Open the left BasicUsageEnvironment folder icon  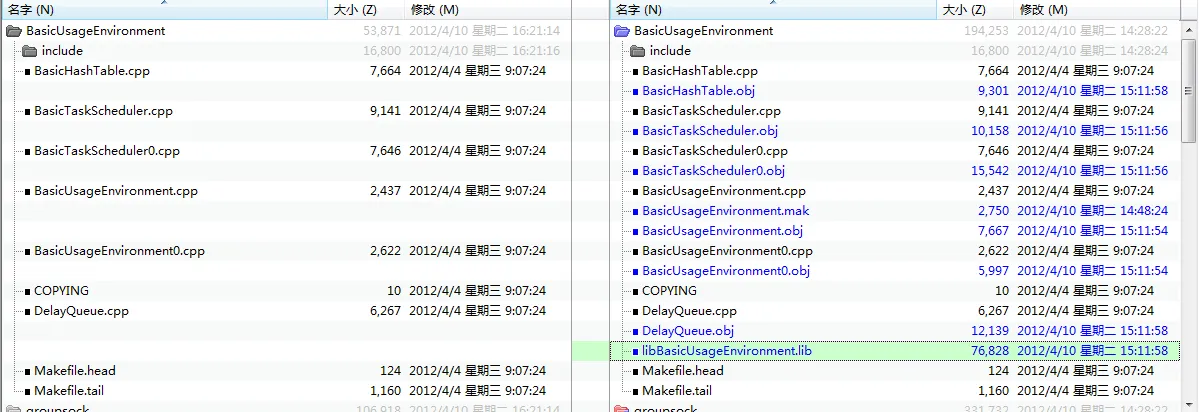point(14,31)
